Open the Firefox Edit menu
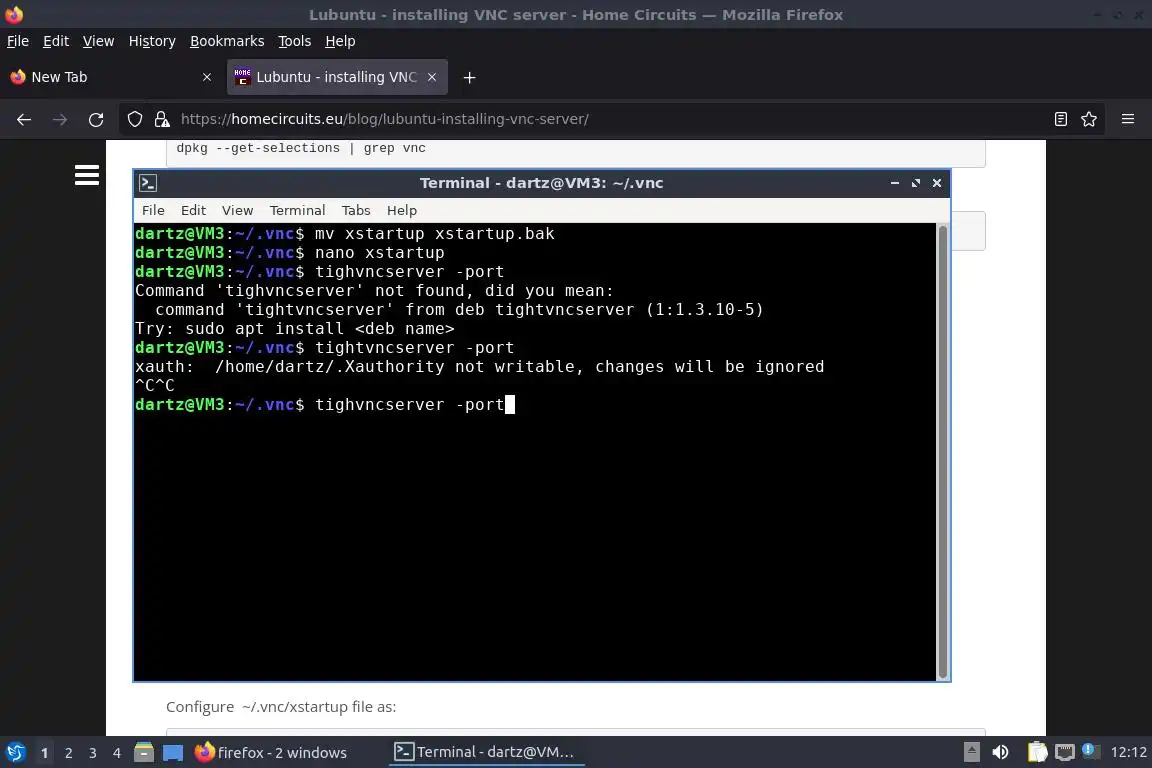This screenshot has height=768, width=1152. 56,41
